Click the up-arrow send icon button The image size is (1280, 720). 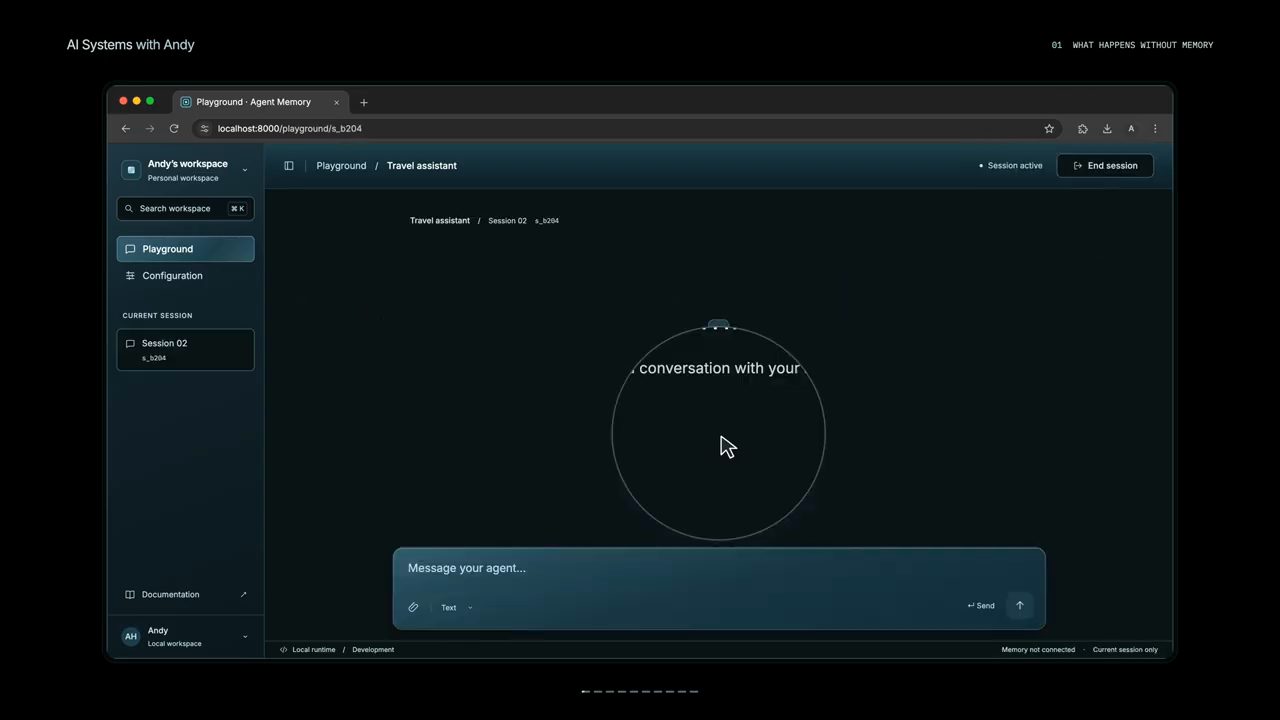[x=1020, y=605]
